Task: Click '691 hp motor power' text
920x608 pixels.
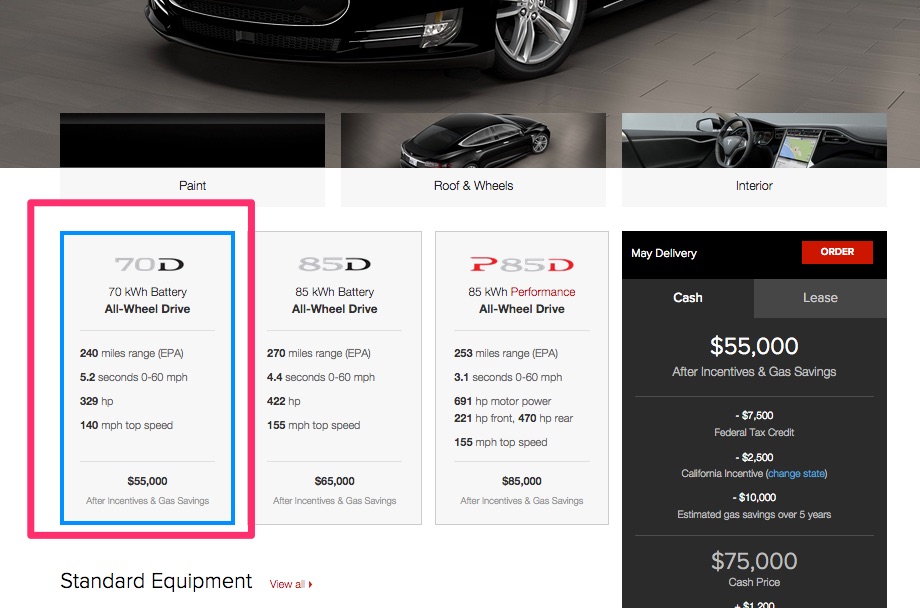Action: coord(502,401)
